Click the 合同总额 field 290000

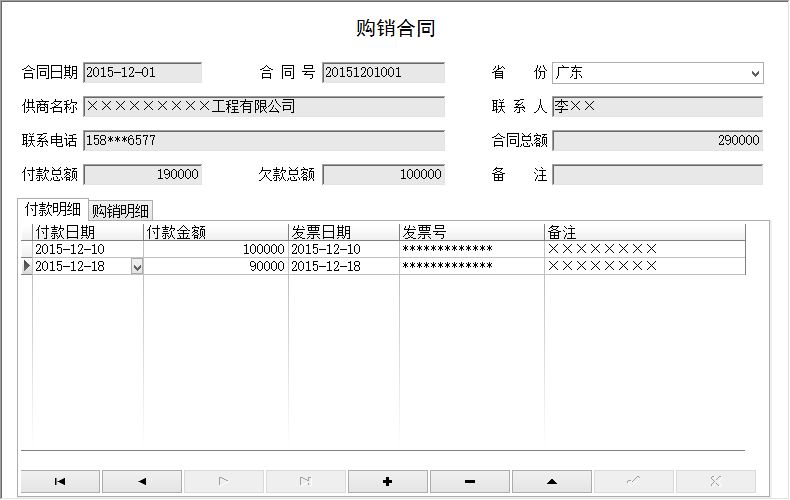pos(657,141)
